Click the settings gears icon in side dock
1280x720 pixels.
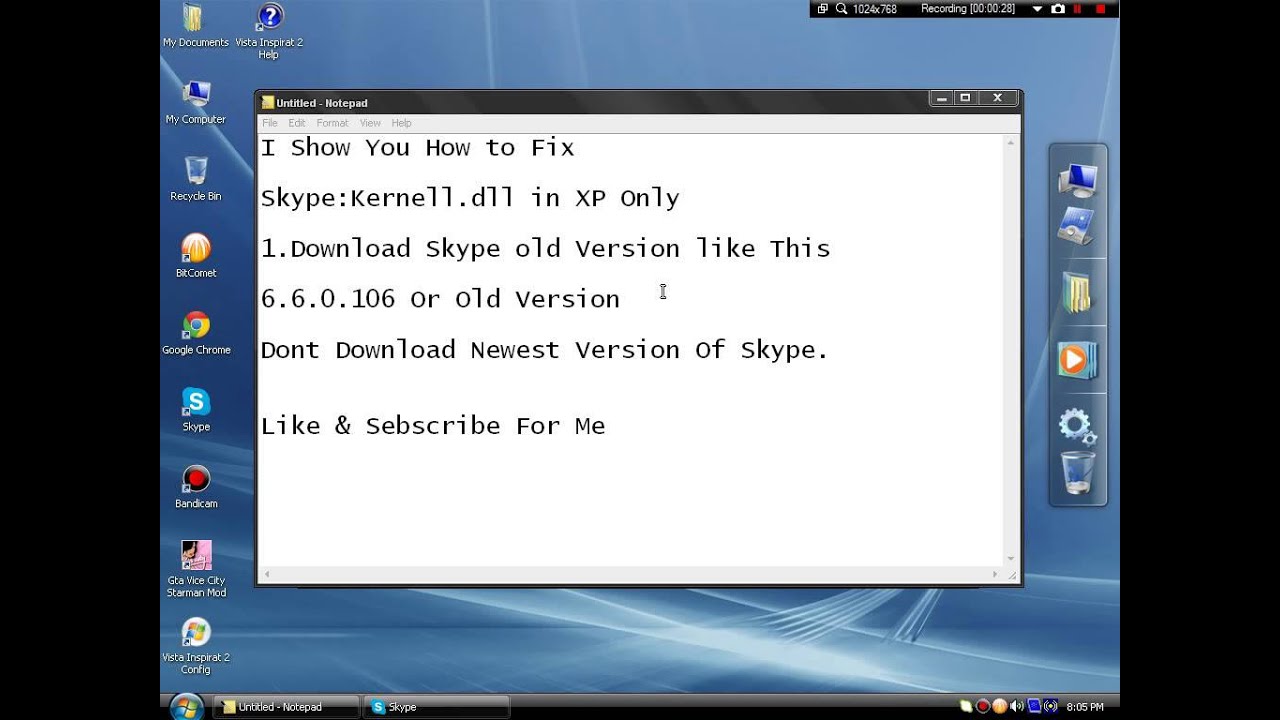(x=1077, y=427)
